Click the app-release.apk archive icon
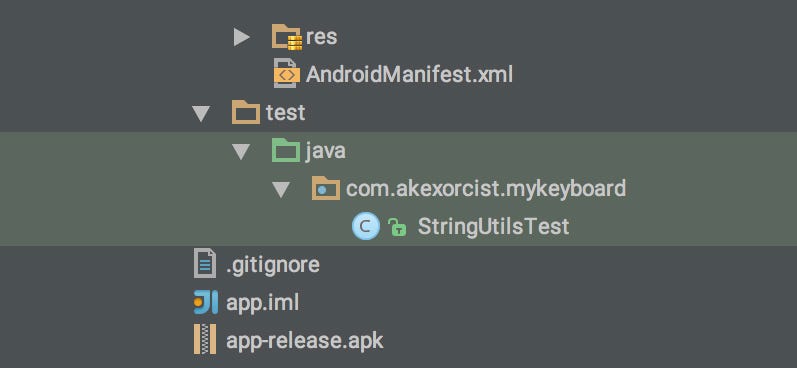The image size is (797, 368). tap(205, 339)
